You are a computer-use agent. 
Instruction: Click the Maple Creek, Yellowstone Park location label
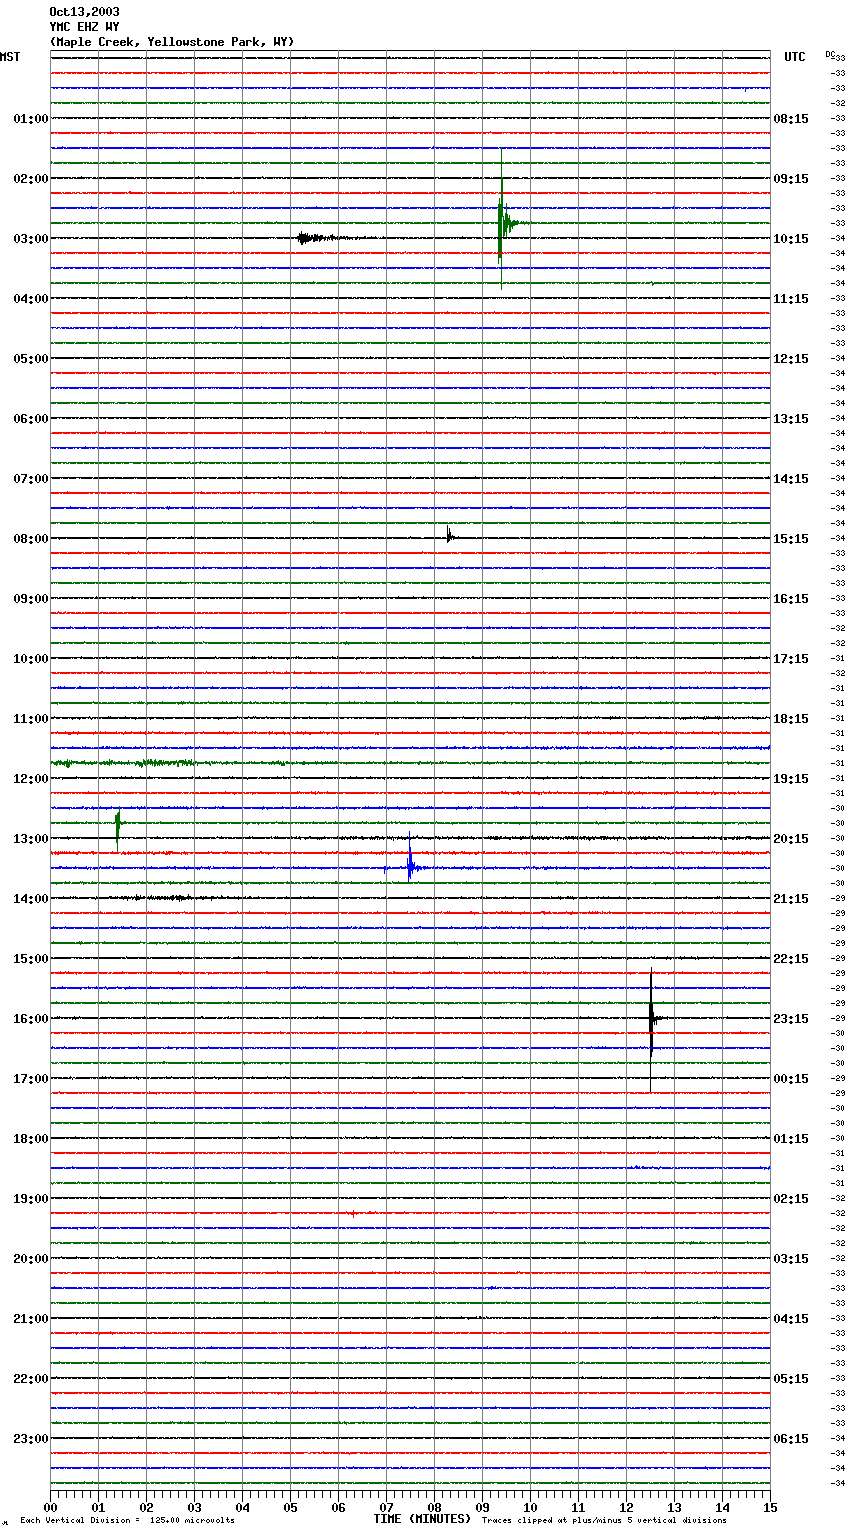click(172, 42)
